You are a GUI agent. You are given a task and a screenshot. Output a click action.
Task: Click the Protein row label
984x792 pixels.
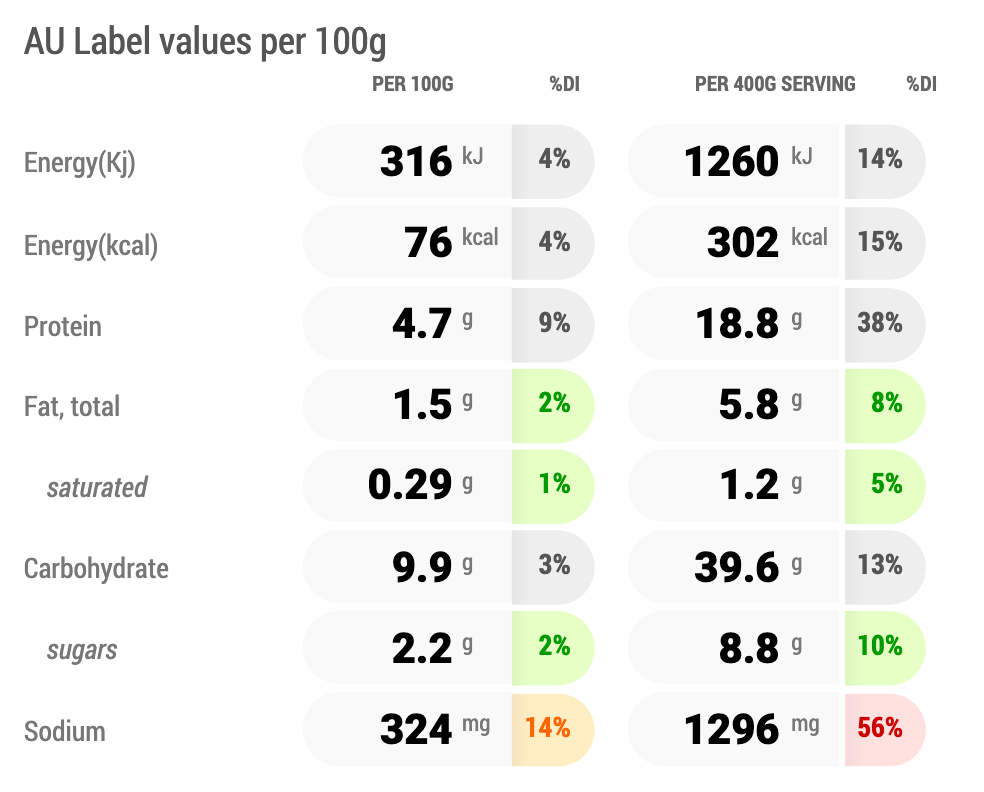[x=63, y=326]
